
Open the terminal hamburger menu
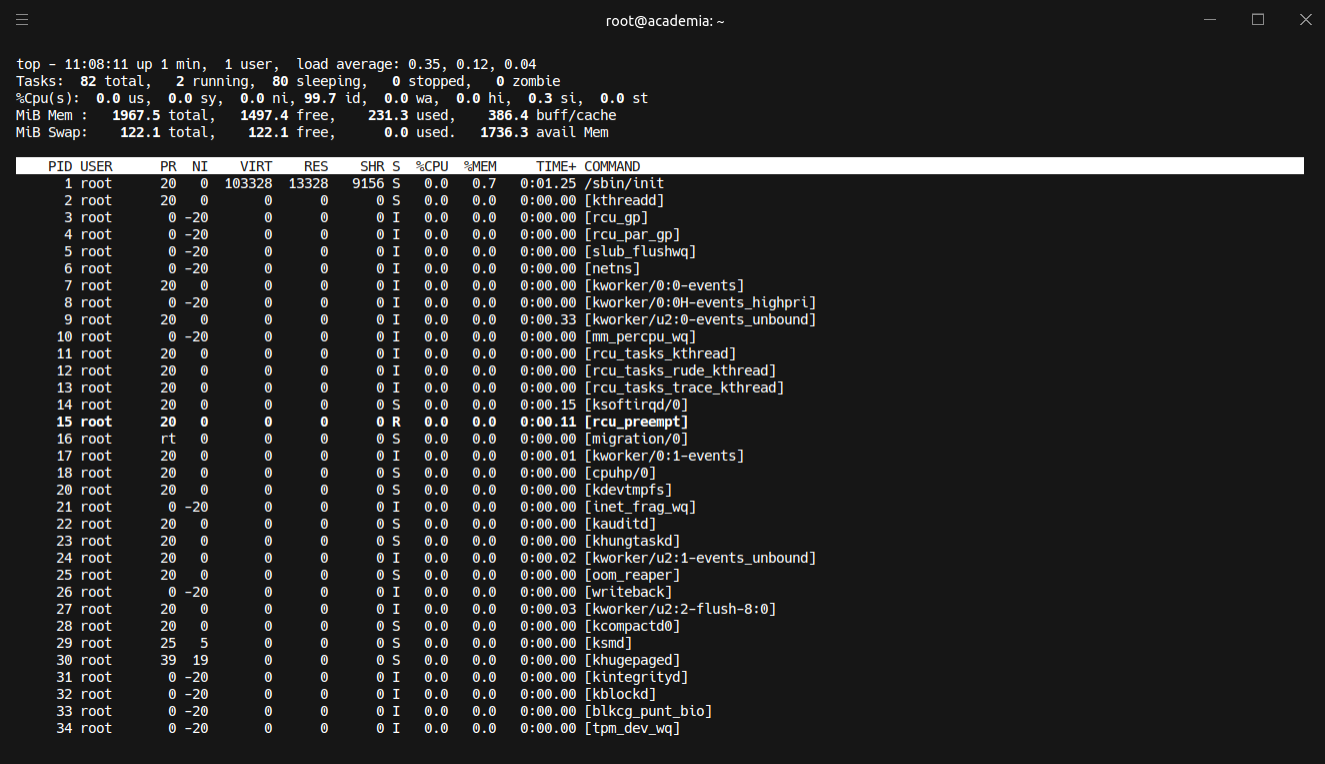tap(22, 20)
